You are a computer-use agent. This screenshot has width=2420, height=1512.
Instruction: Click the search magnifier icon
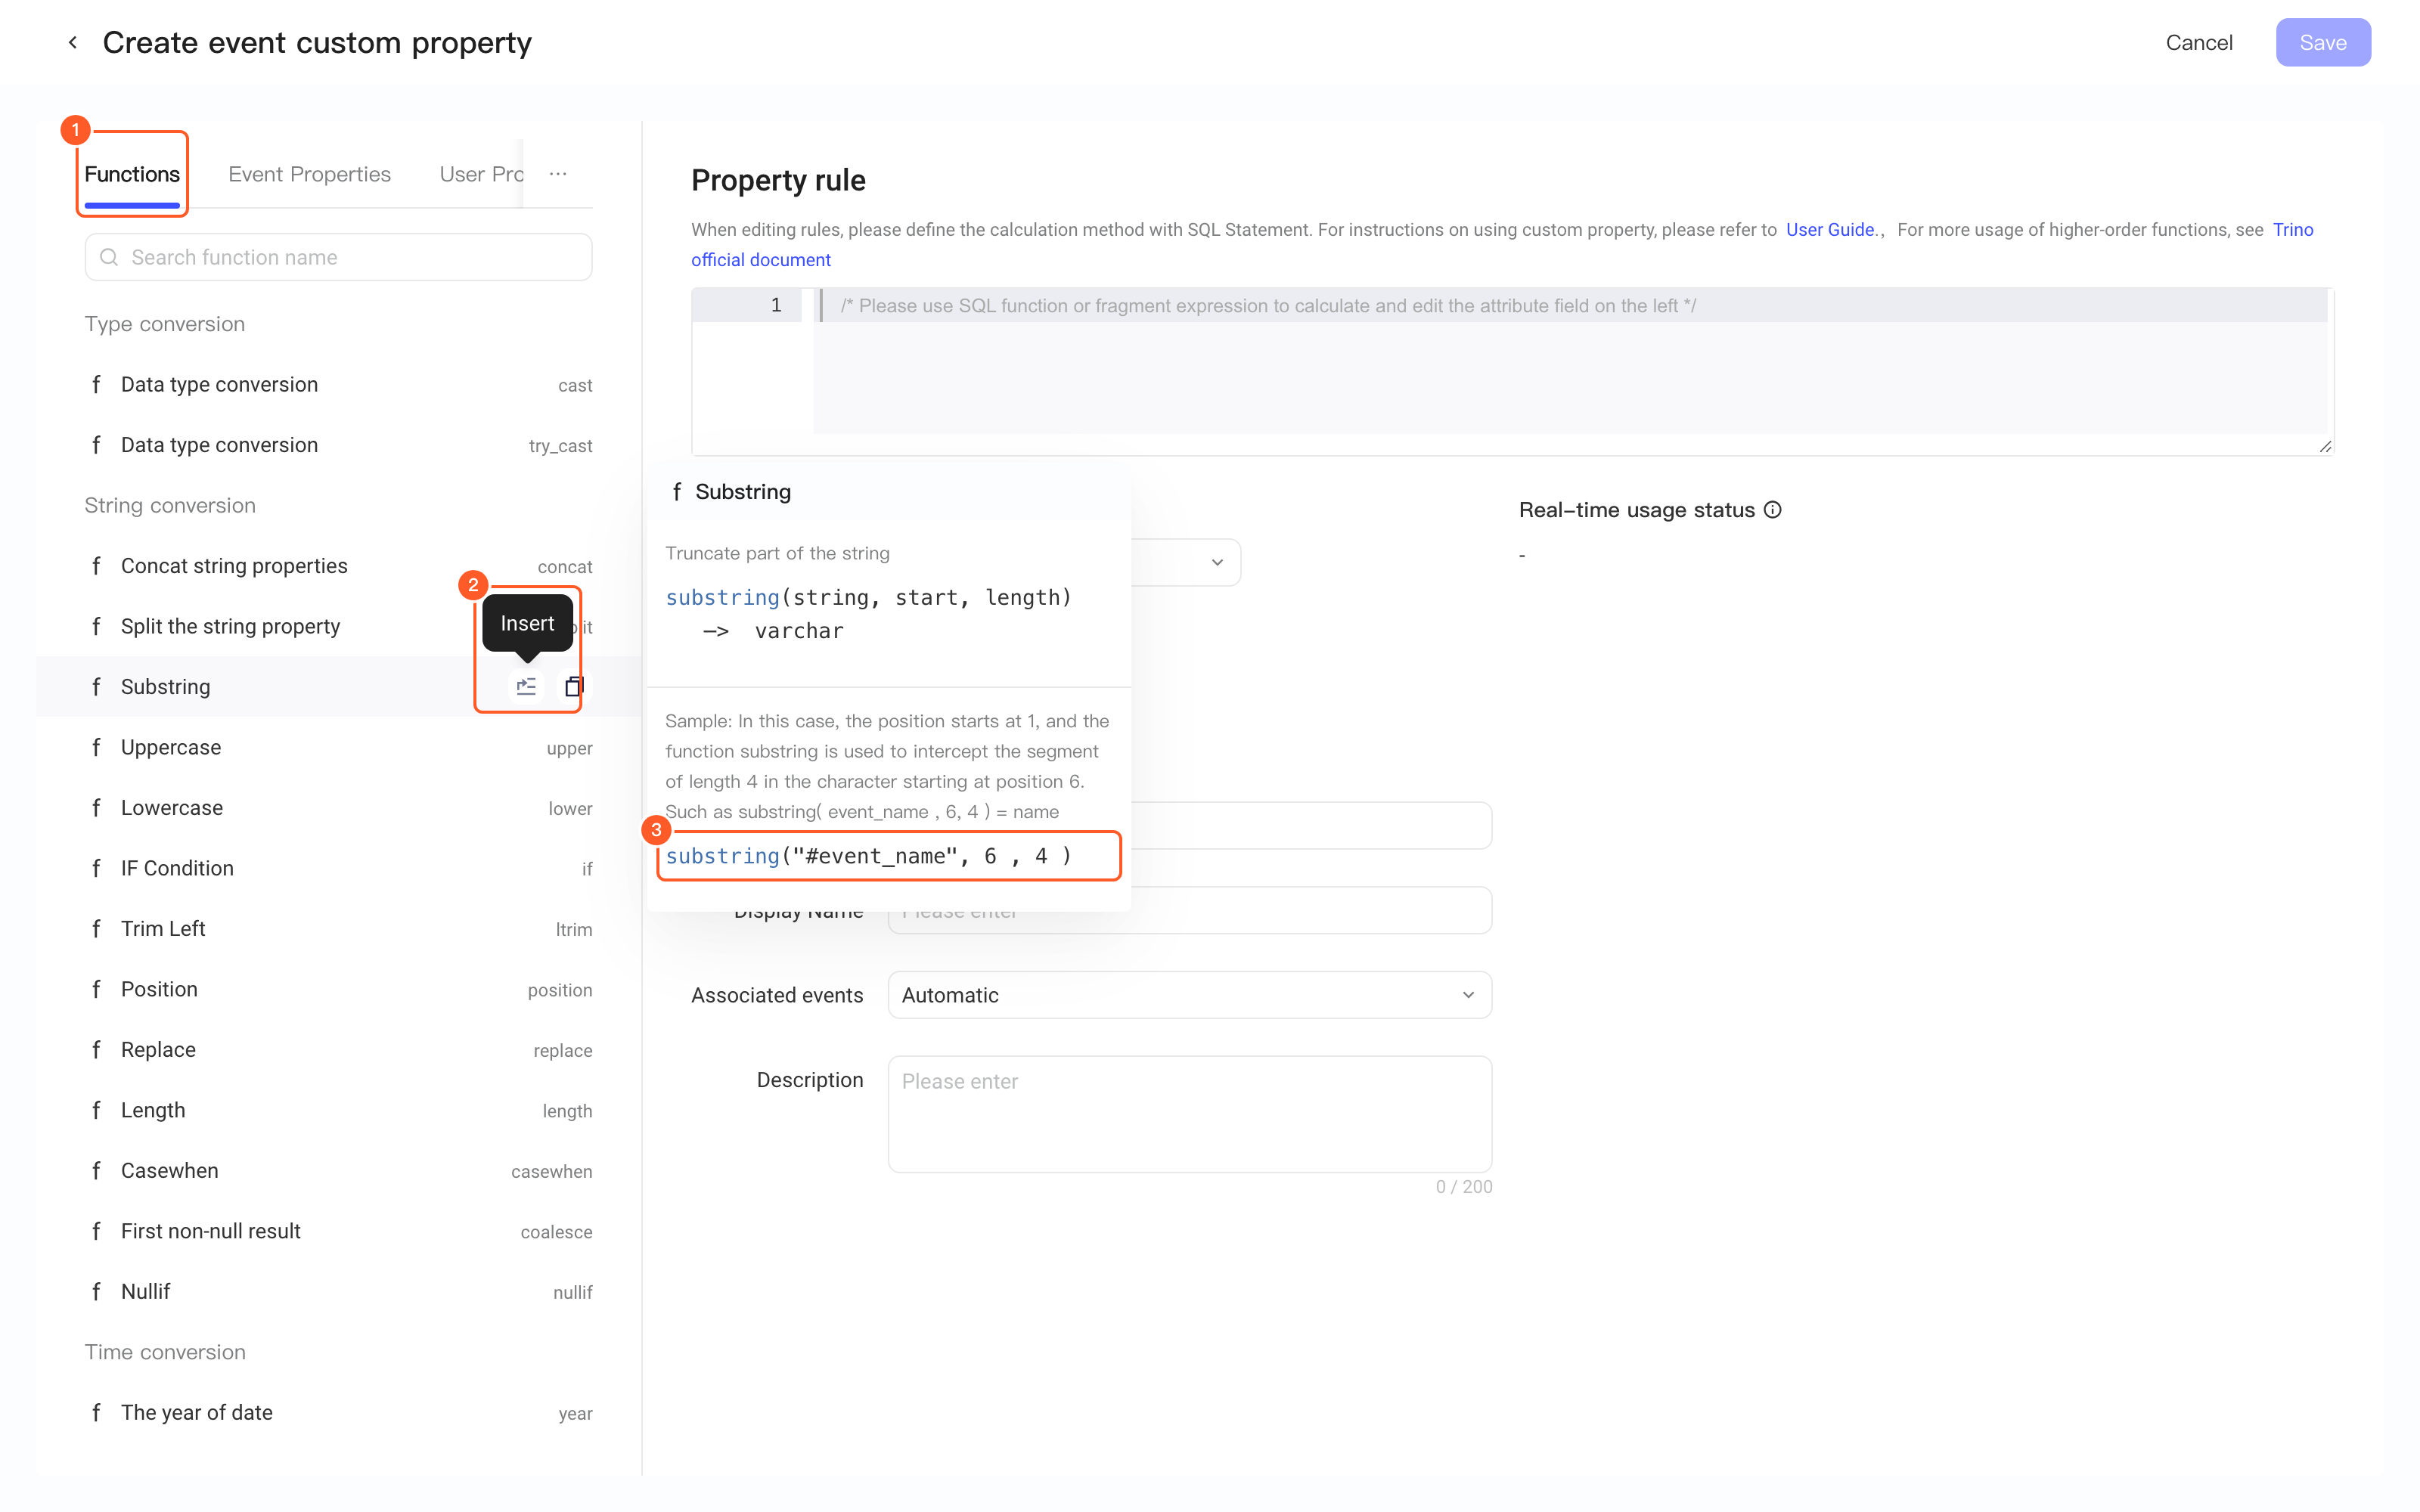click(109, 257)
